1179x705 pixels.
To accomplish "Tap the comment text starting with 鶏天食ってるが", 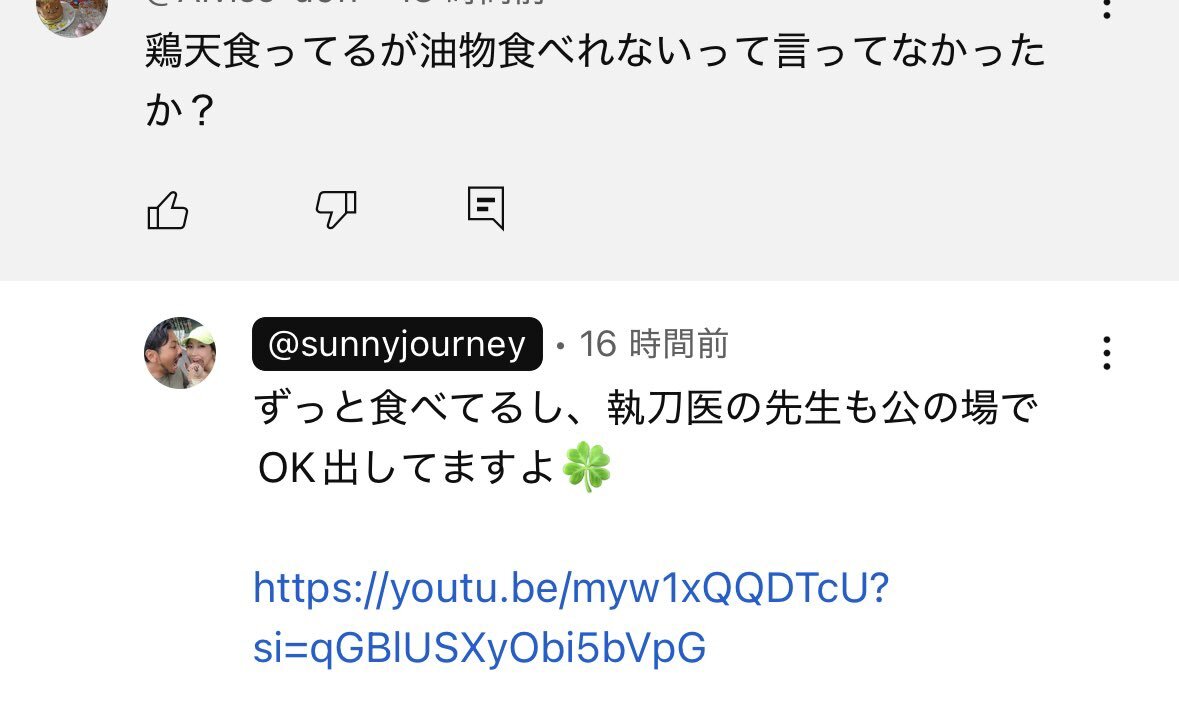I will (595, 52).
